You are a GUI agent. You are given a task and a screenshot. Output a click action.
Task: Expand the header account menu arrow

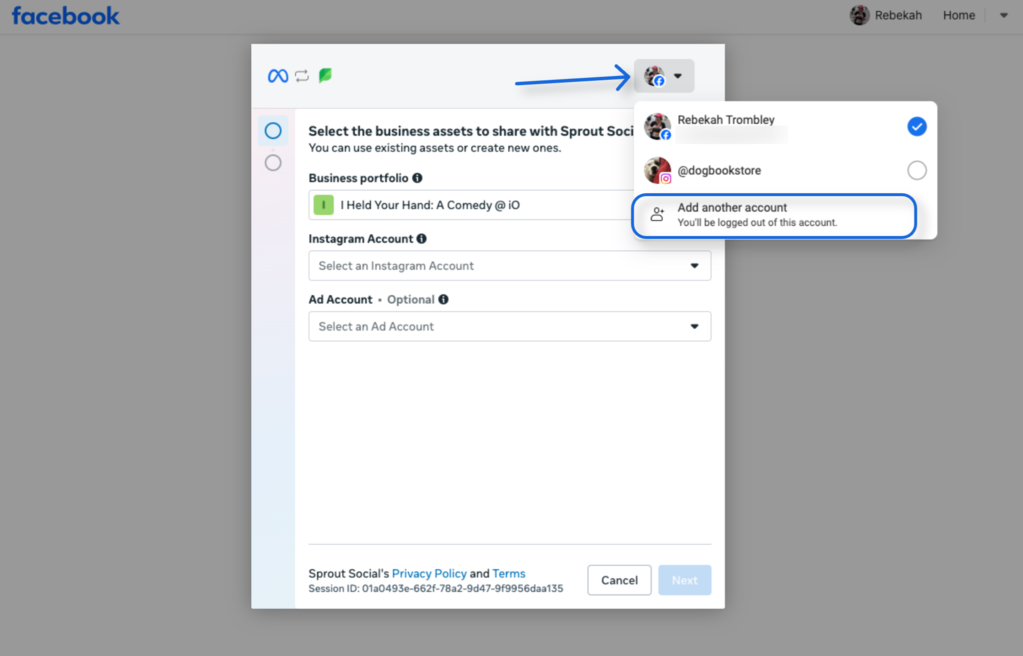[x=1003, y=15]
